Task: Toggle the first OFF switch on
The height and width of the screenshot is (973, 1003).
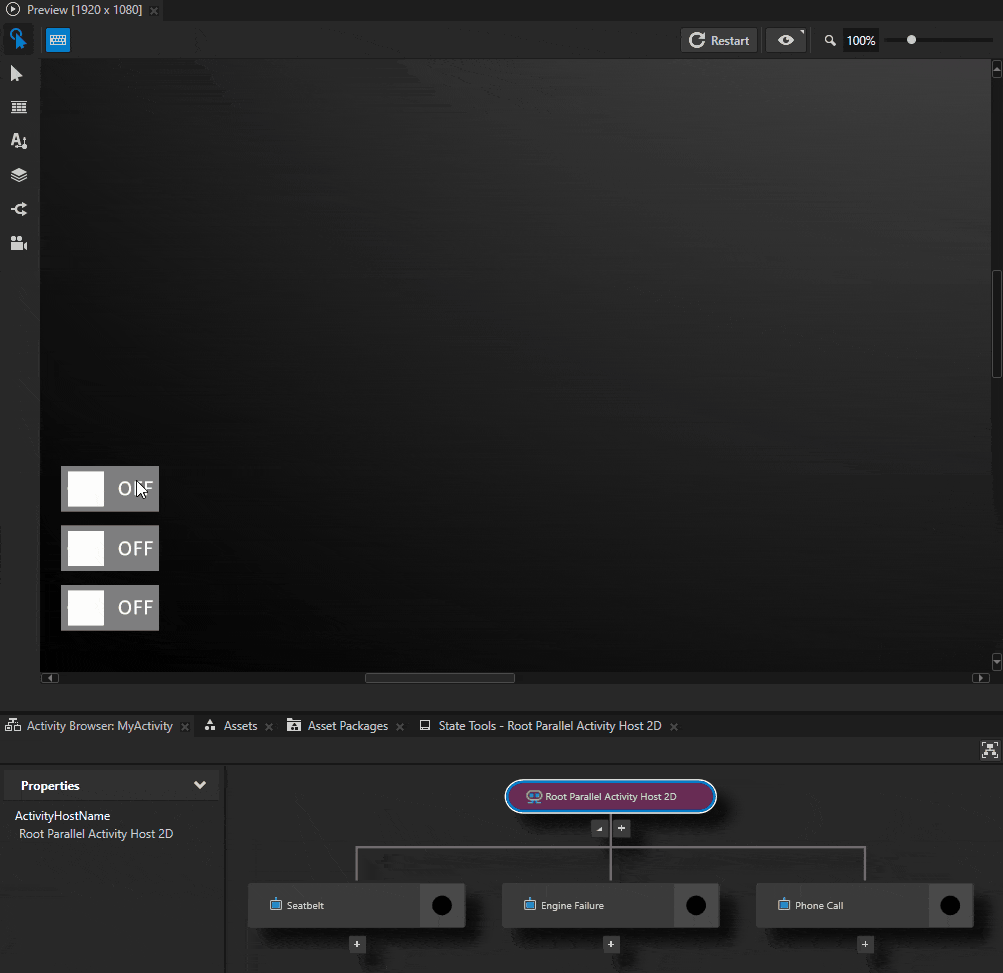Action: click(109, 489)
